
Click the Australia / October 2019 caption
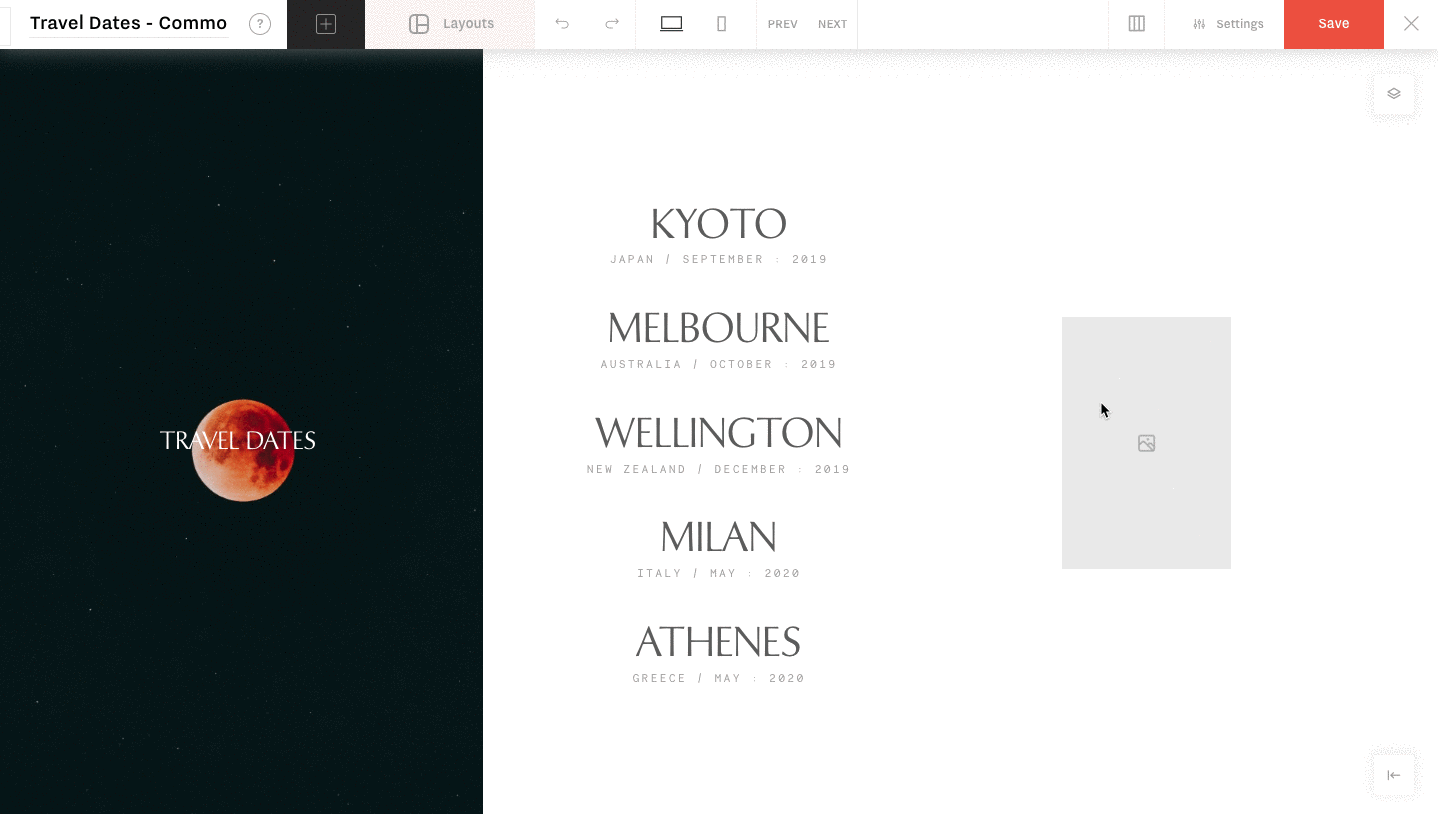719,365
